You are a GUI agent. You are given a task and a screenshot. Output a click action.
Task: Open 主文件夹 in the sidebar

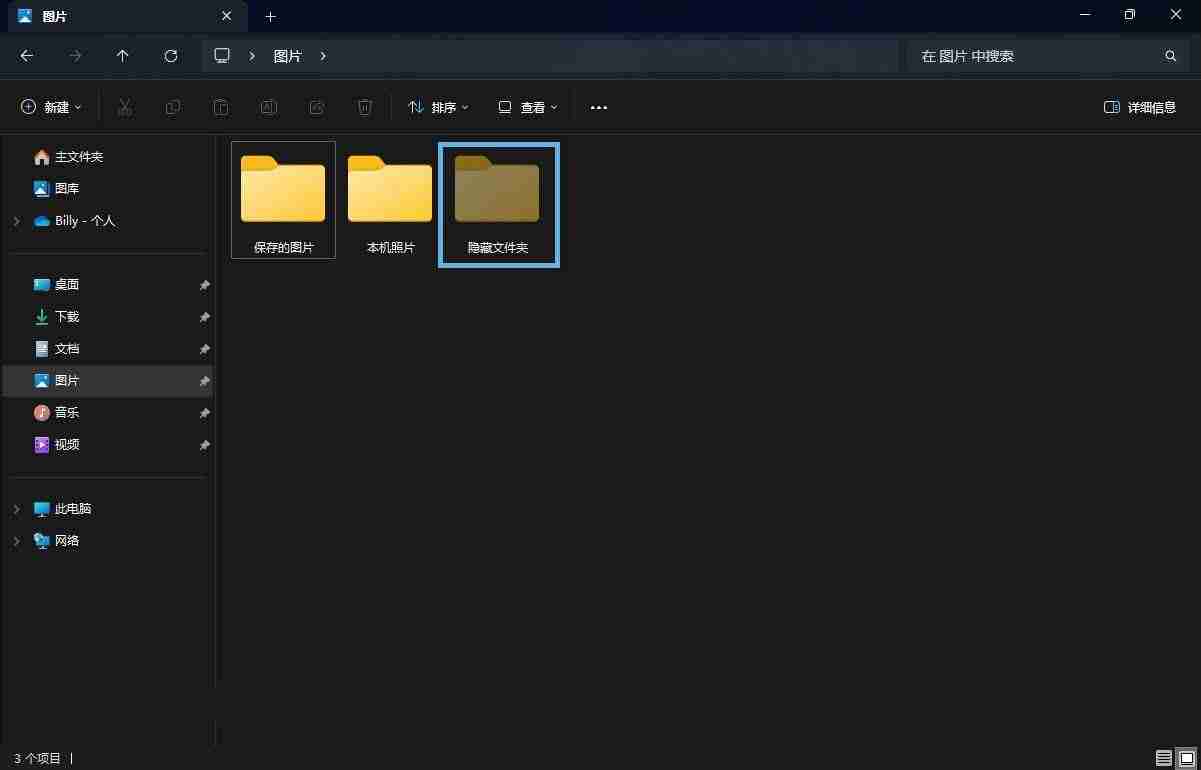click(x=68, y=157)
